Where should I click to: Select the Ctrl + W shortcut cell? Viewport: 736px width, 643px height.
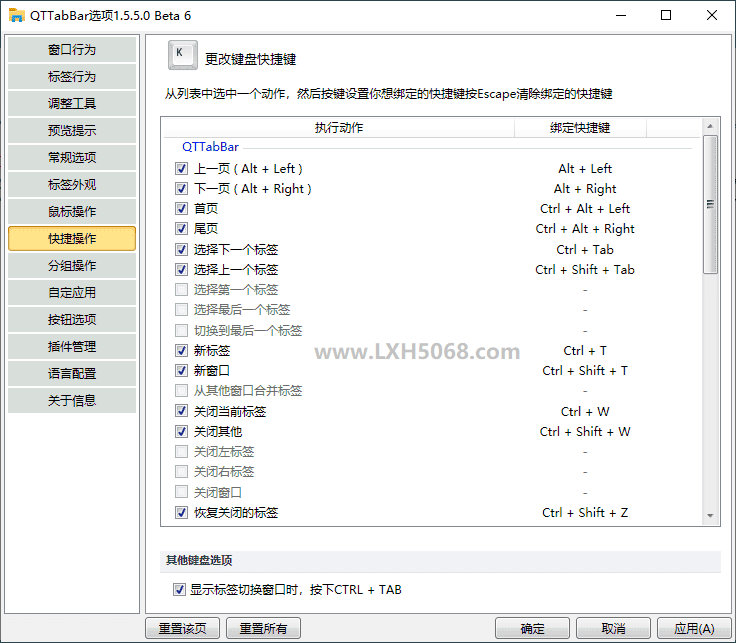click(585, 412)
